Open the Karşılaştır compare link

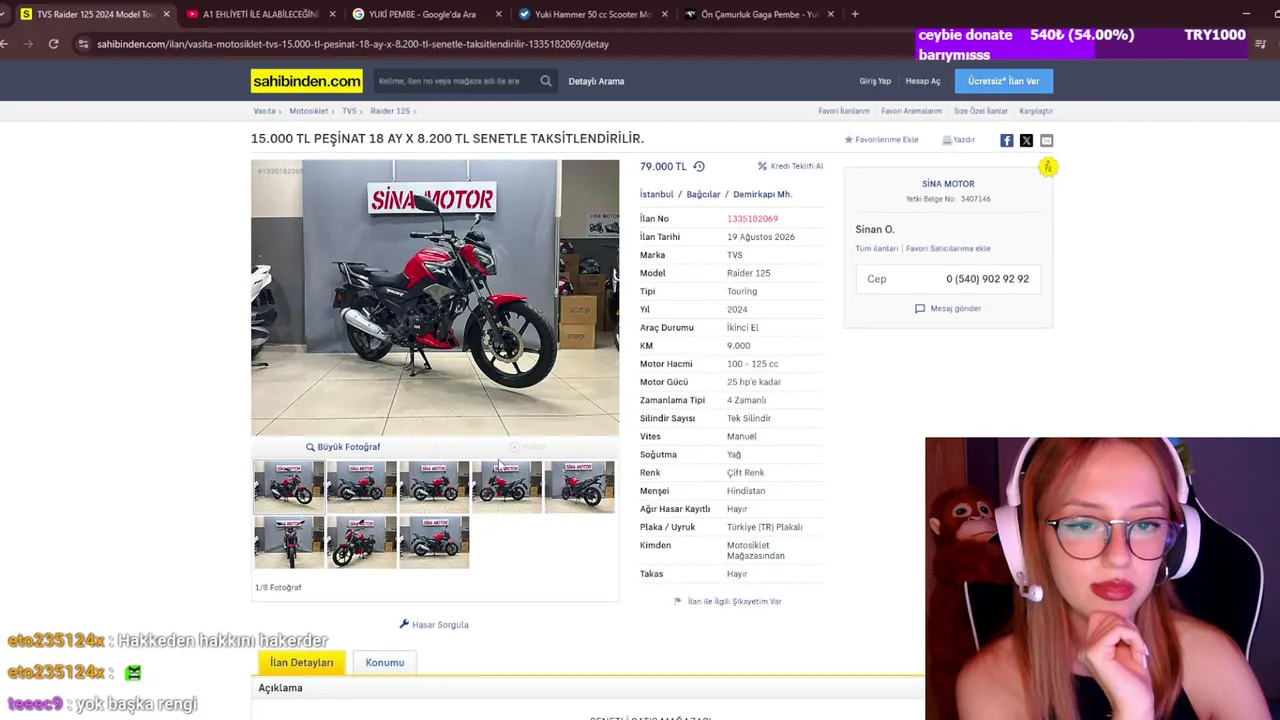[1036, 111]
